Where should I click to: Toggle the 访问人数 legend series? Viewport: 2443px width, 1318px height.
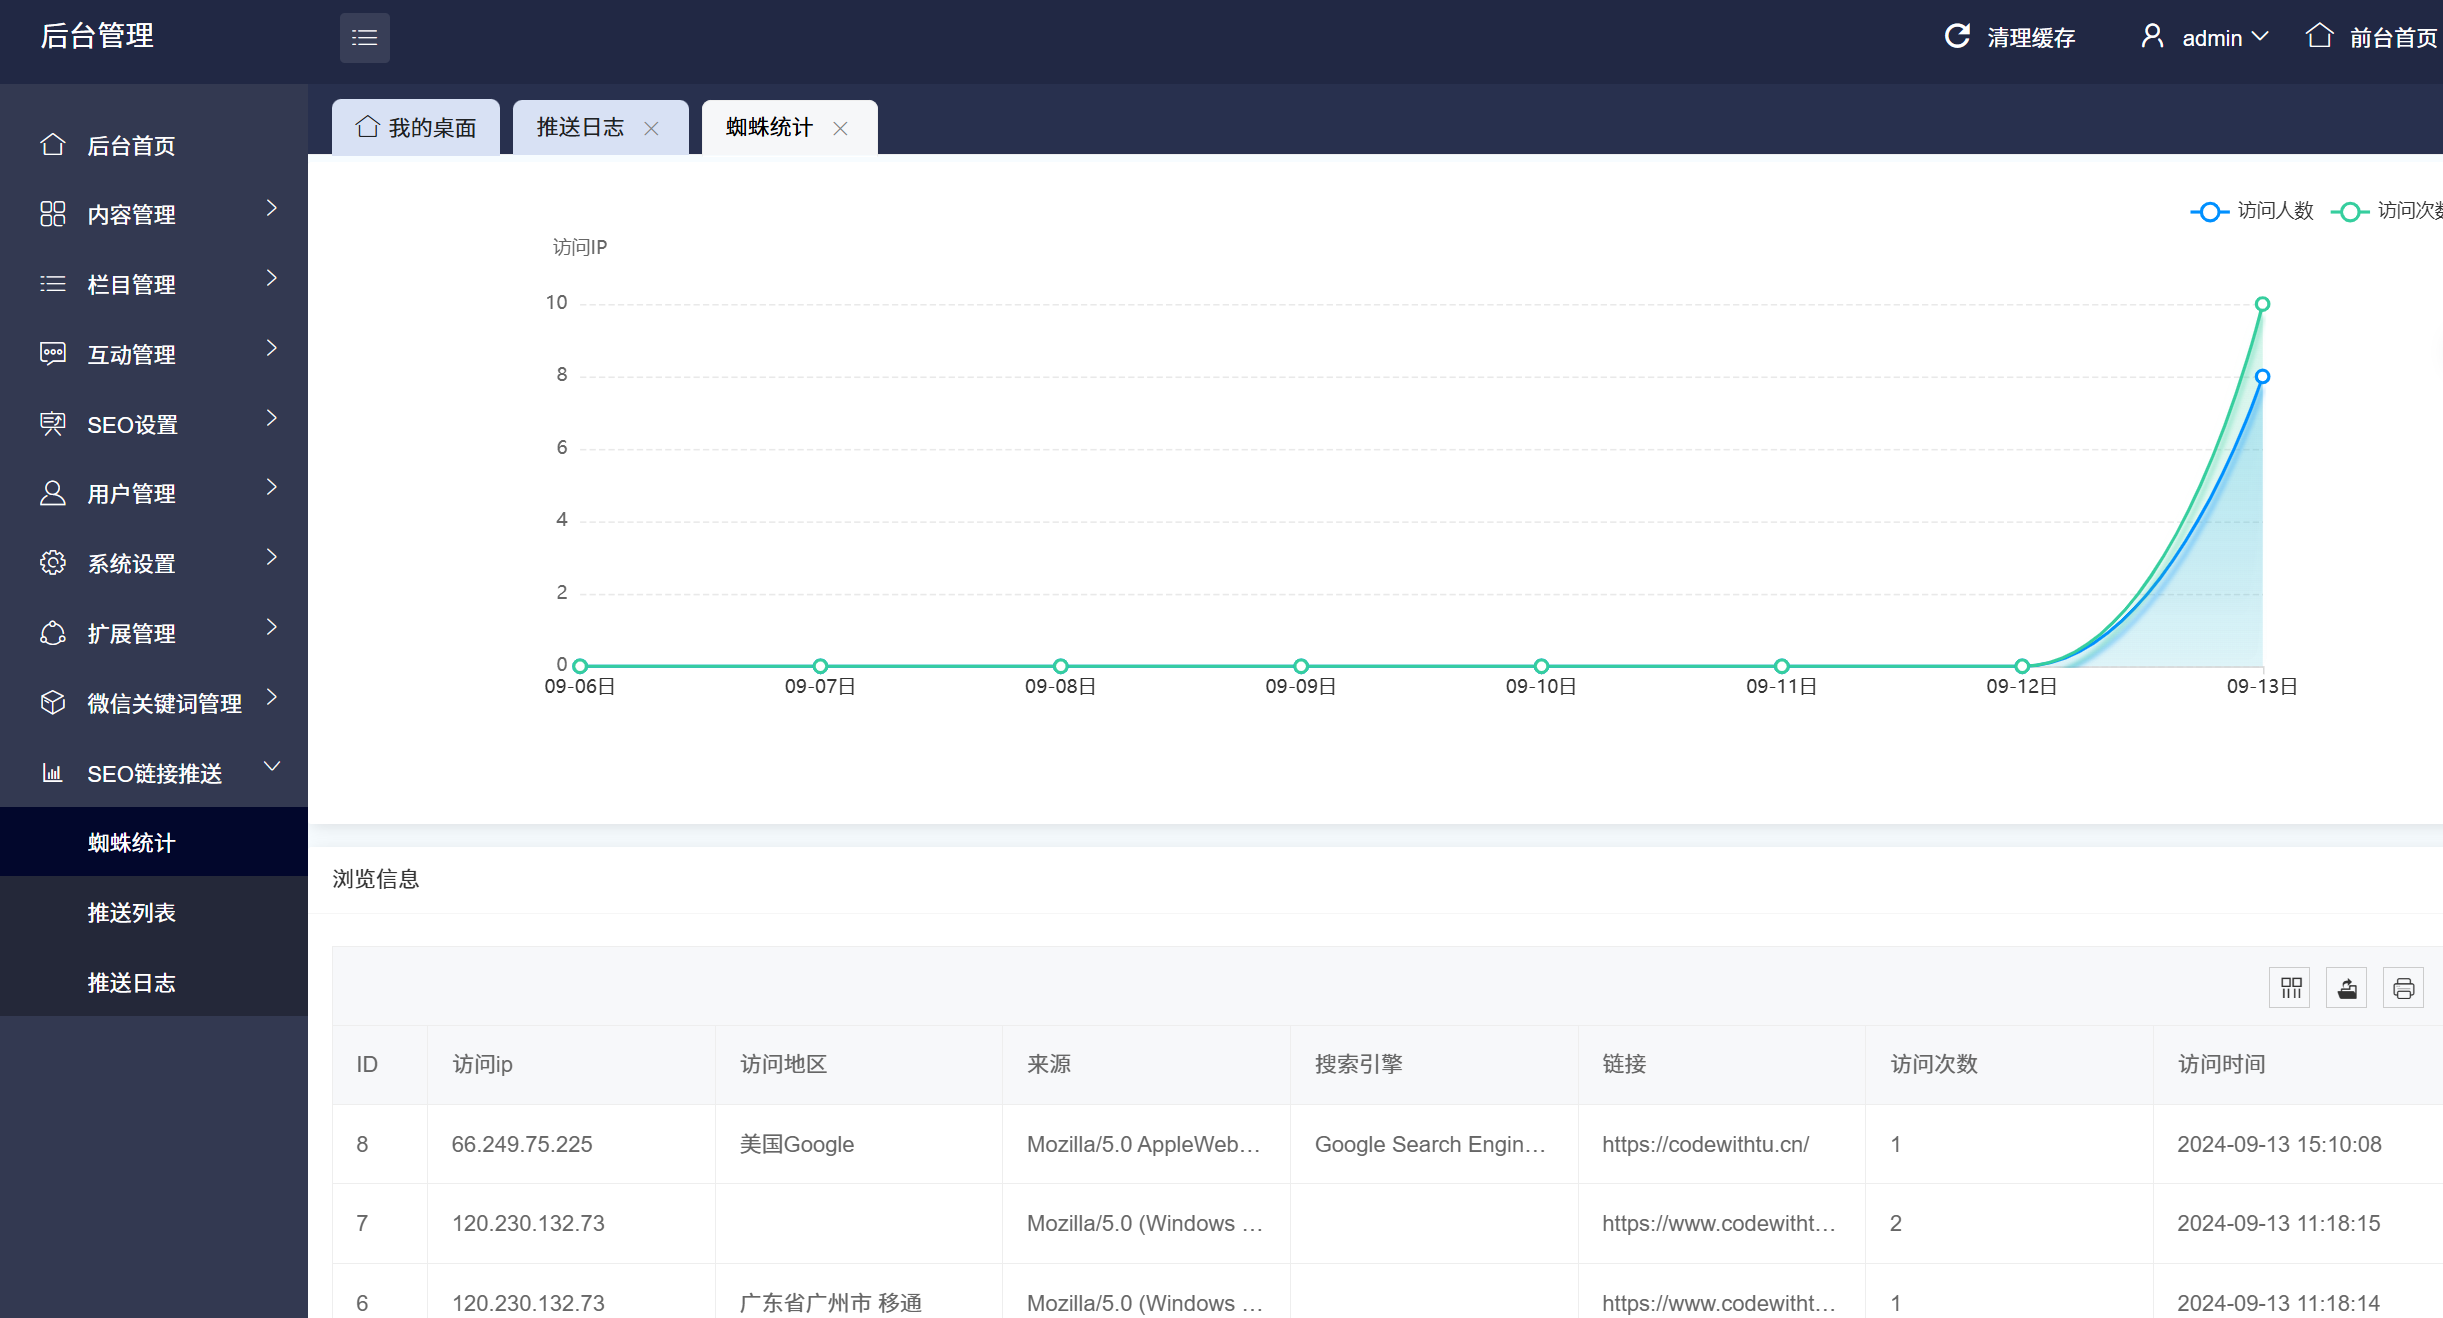coord(2251,211)
